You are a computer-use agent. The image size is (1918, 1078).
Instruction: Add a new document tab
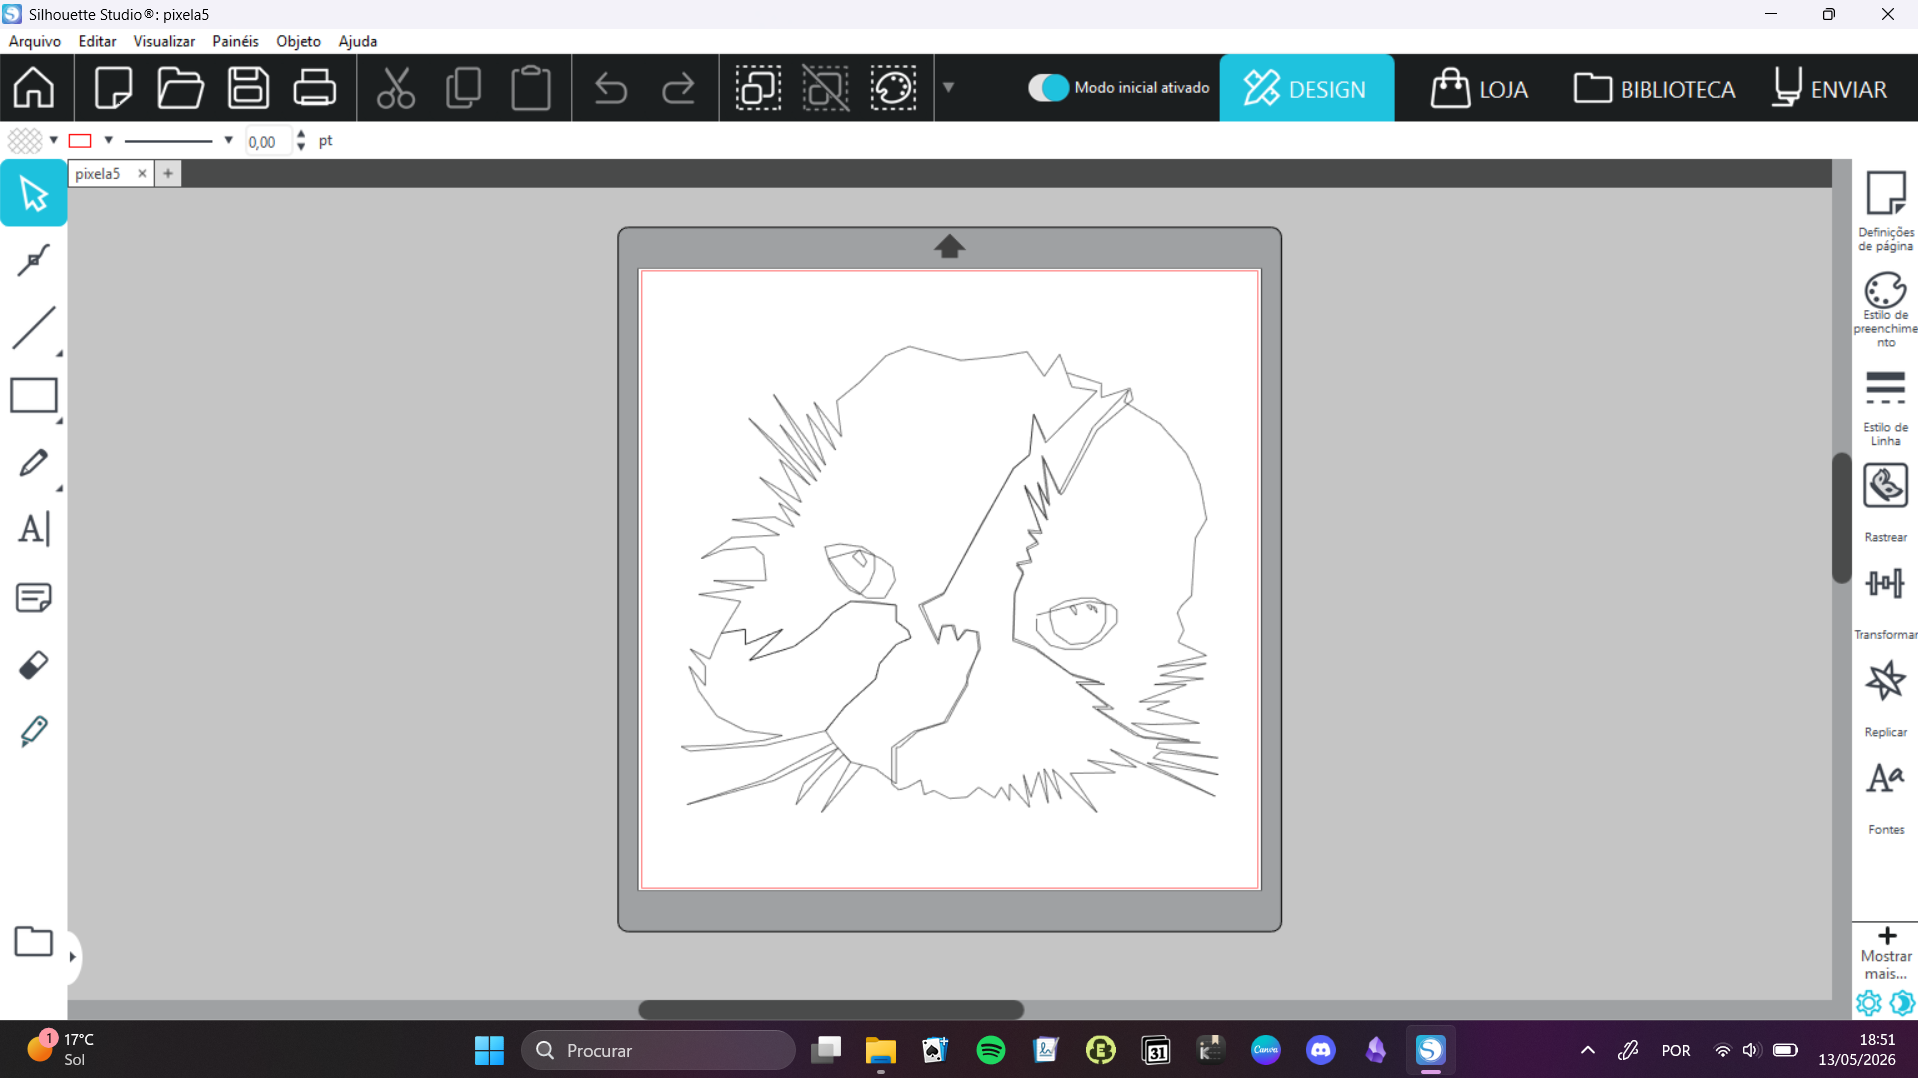[x=168, y=173]
